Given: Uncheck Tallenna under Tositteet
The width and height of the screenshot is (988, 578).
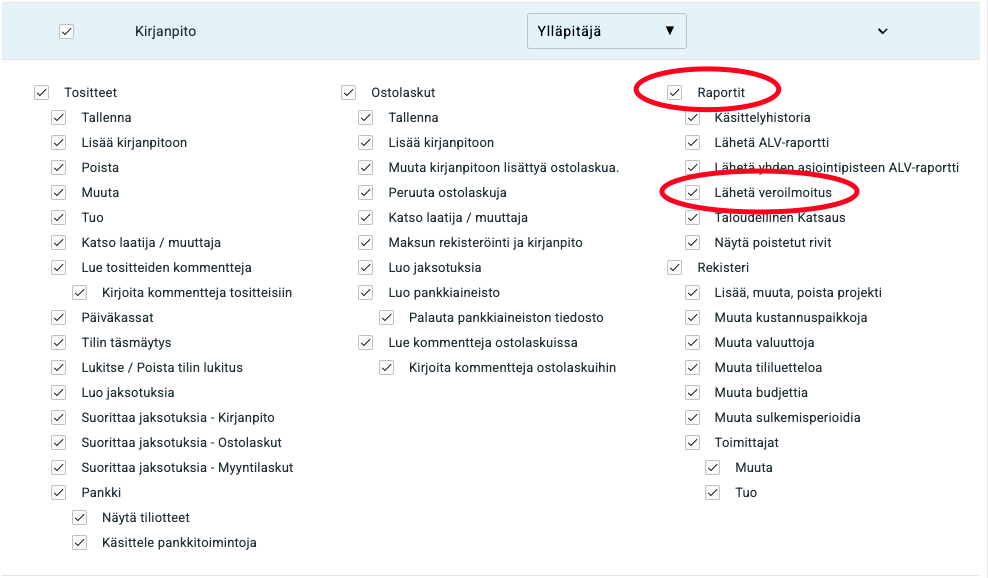Looking at the screenshot, I should [59, 117].
